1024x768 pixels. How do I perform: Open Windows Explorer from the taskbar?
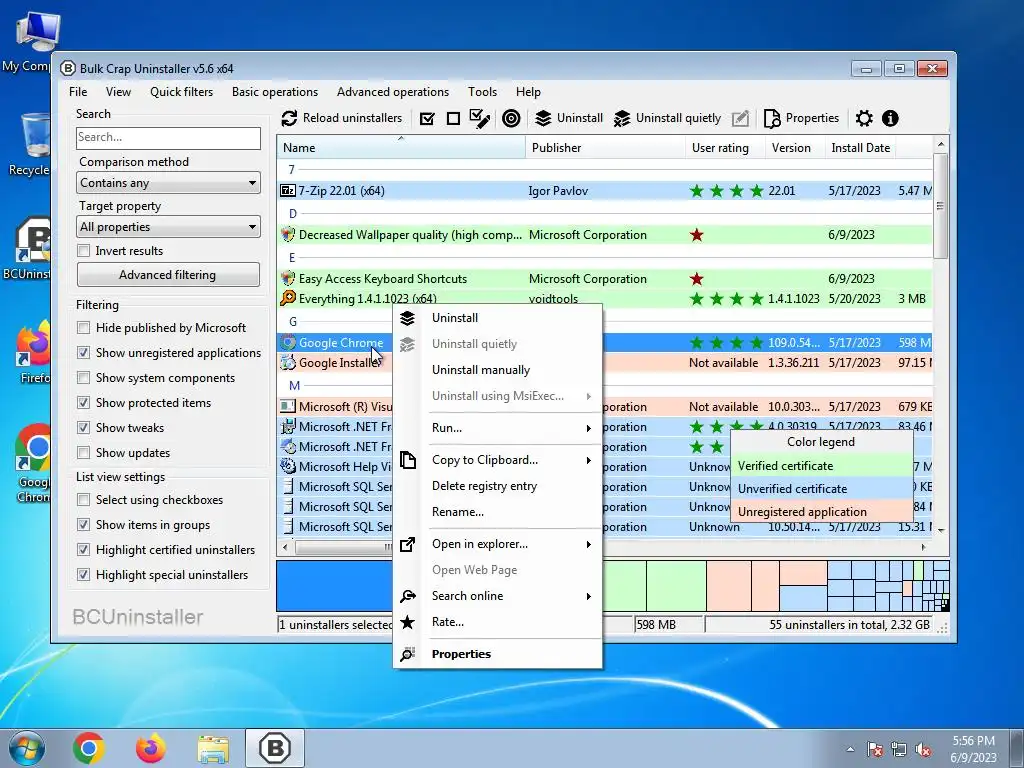(x=214, y=749)
